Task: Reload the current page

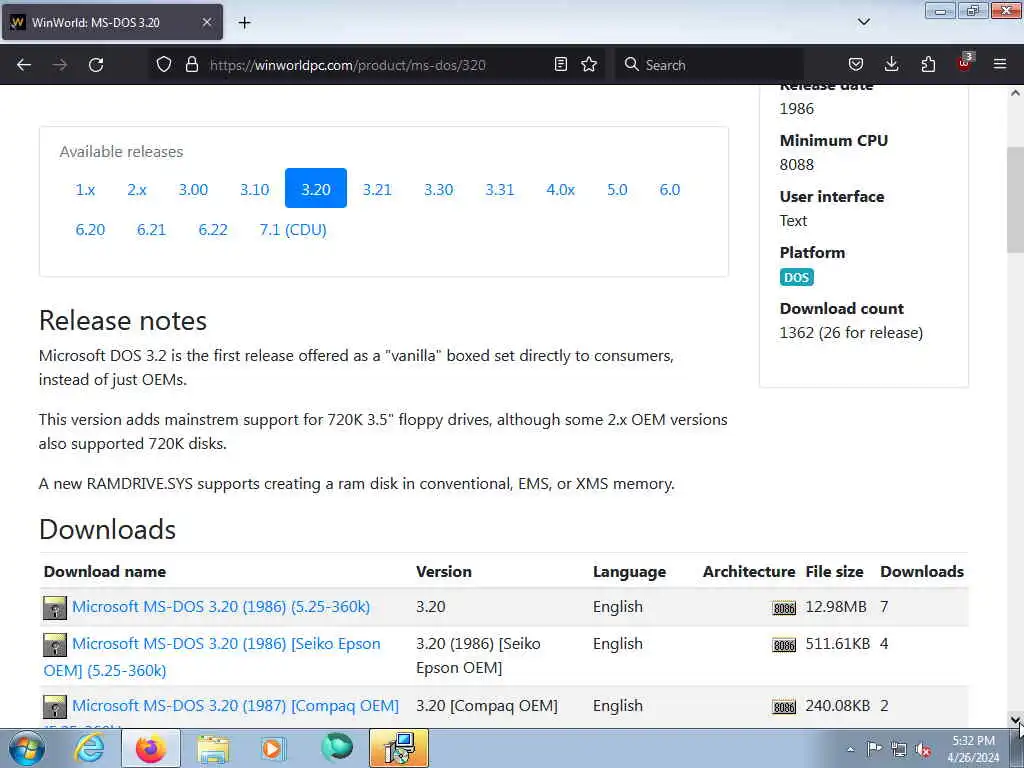Action: (x=96, y=65)
